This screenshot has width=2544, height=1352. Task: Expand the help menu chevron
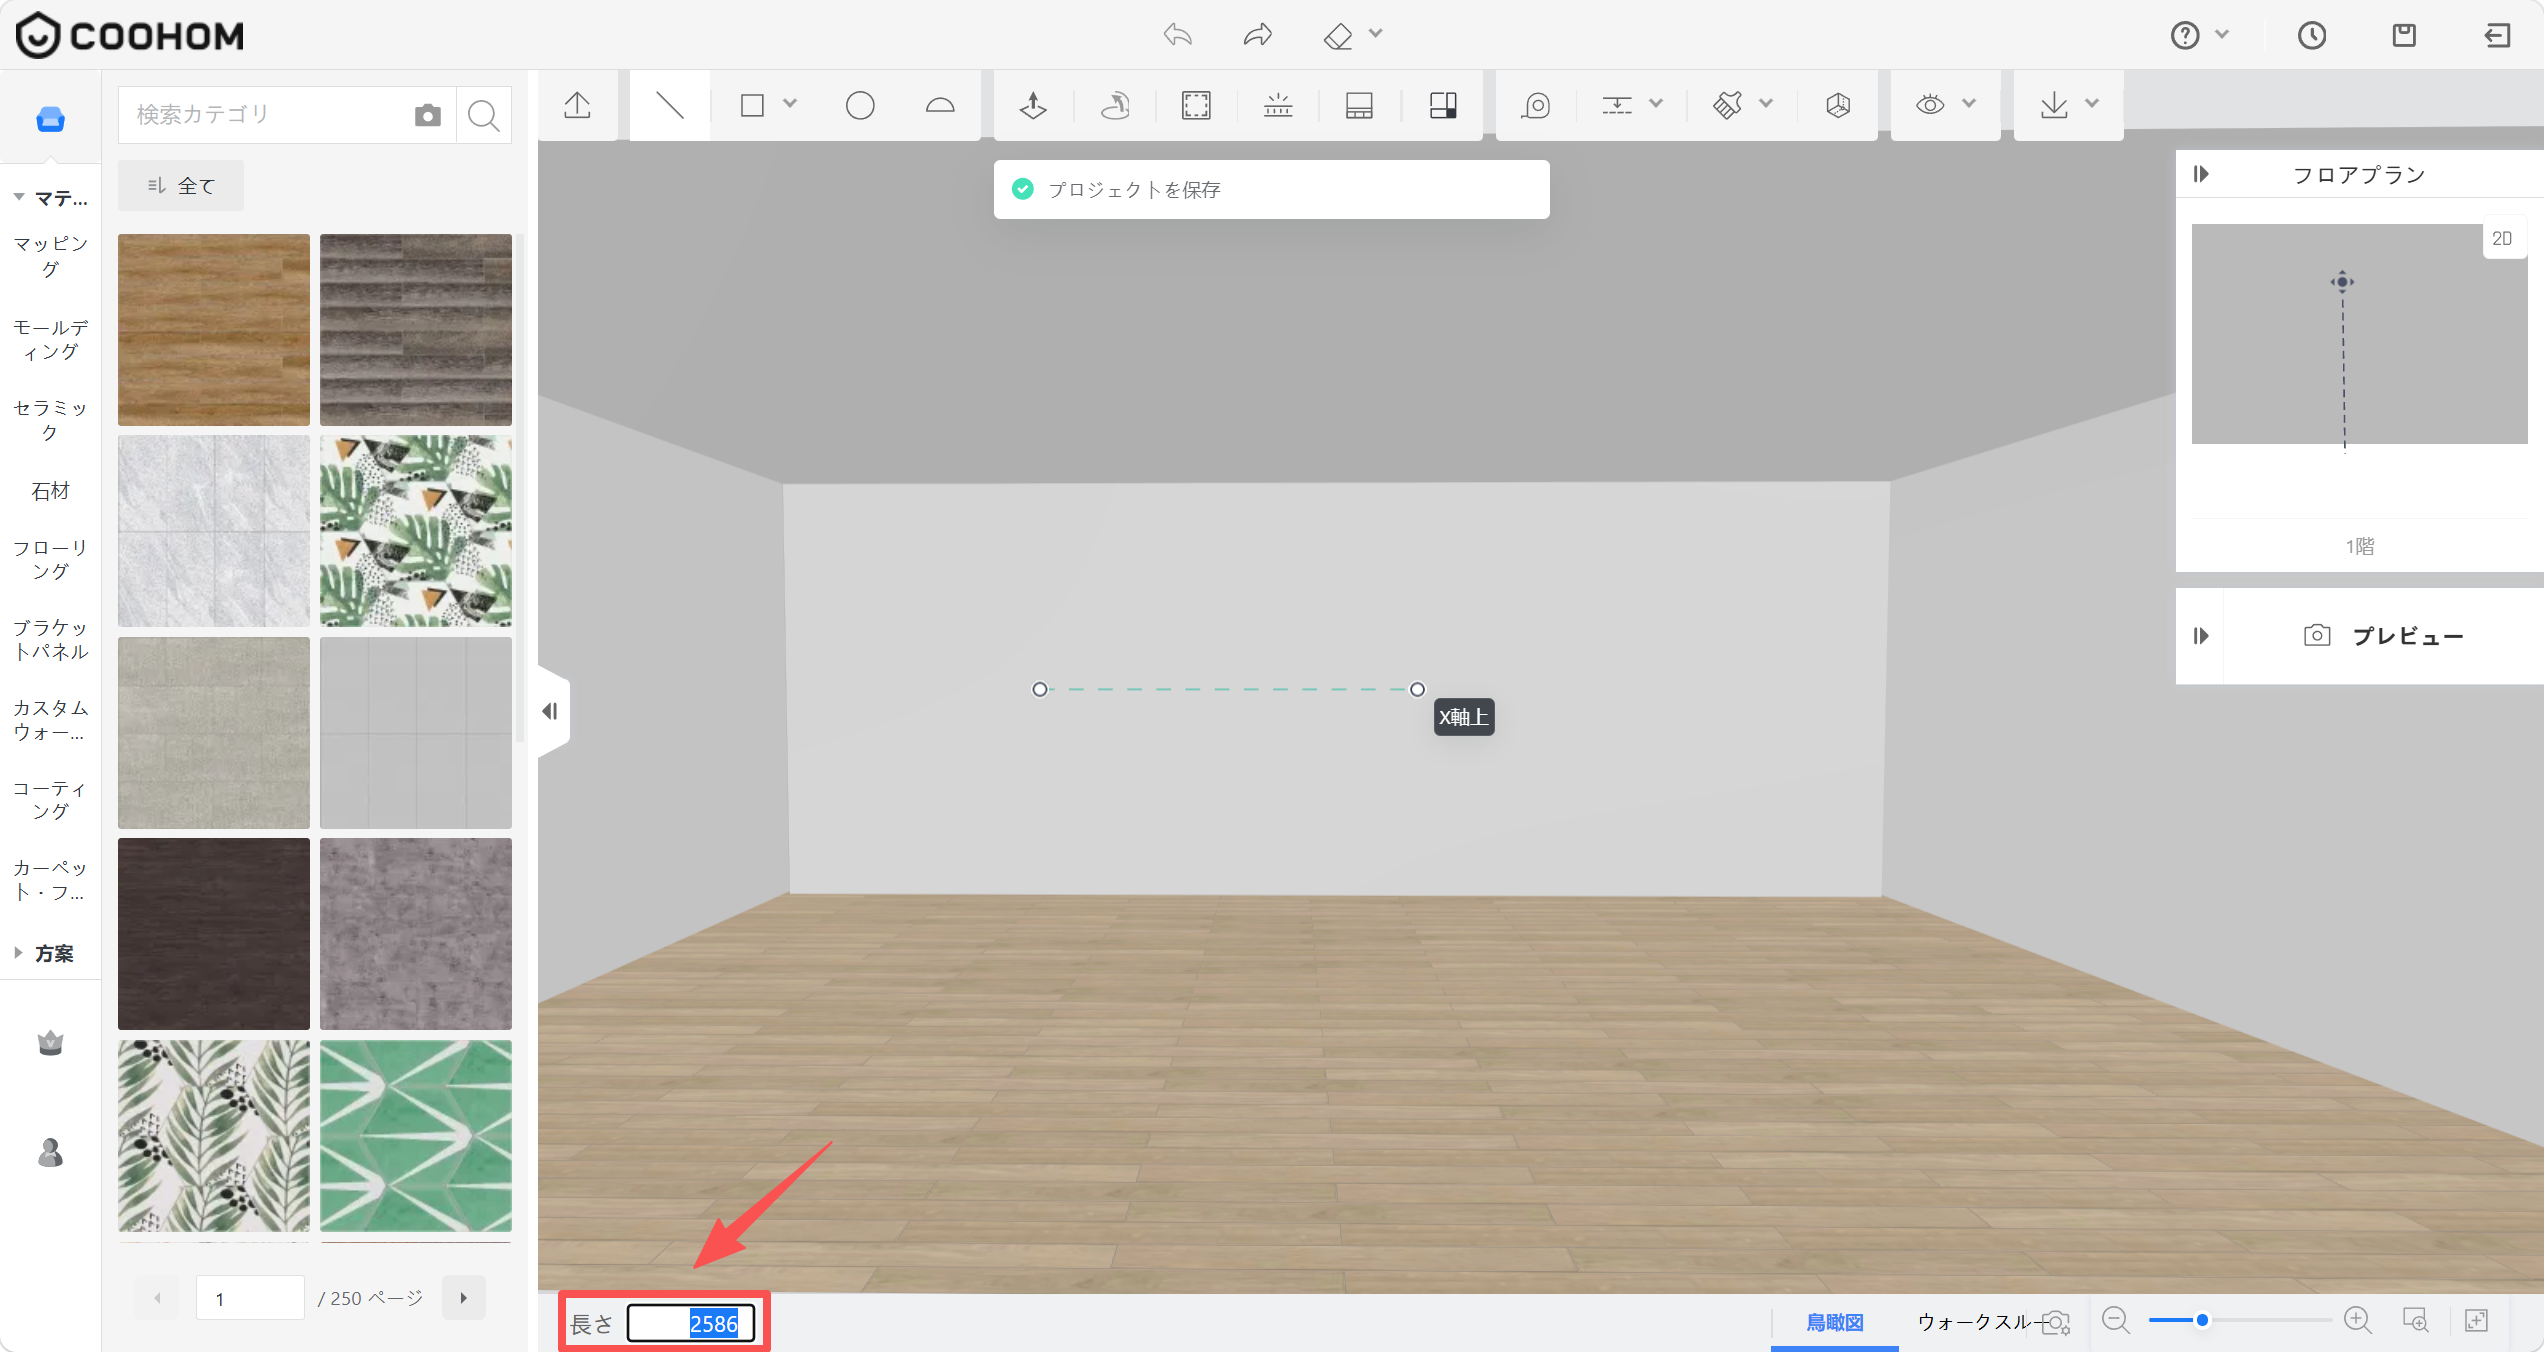coord(2222,34)
